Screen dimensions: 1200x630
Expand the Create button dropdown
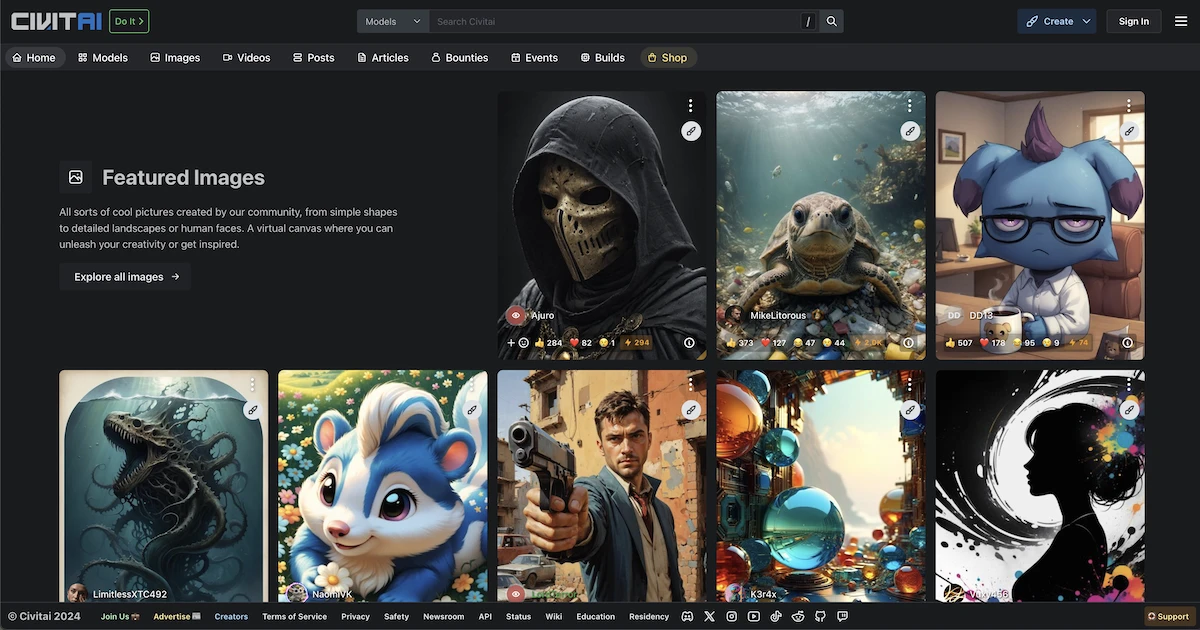coord(1087,21)
